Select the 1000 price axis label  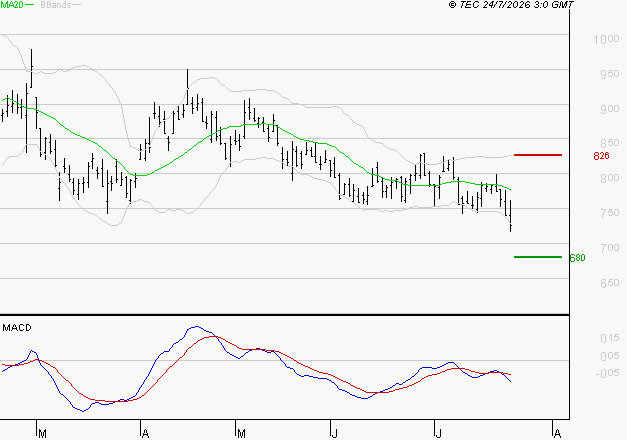606,39
